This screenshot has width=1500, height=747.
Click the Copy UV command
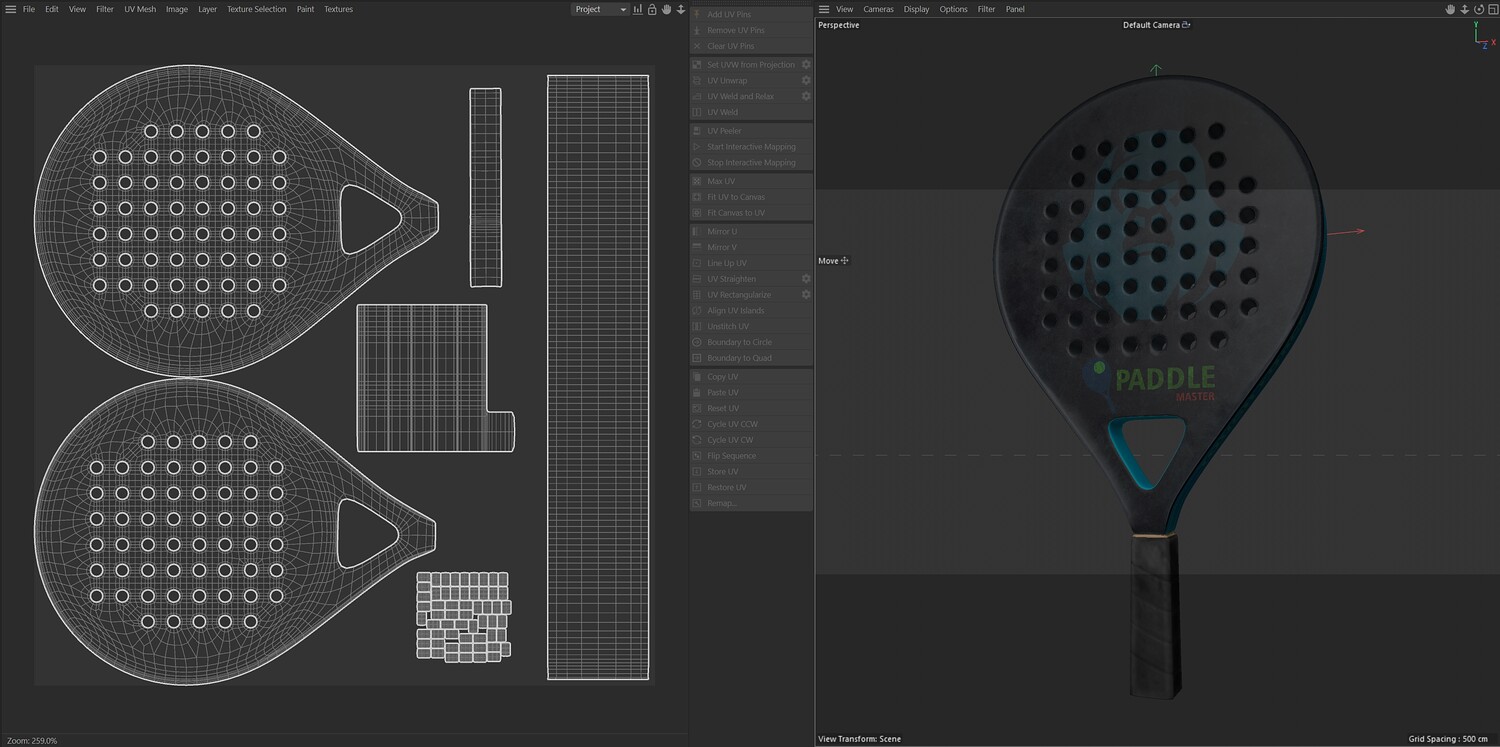[x=751, y=377]
